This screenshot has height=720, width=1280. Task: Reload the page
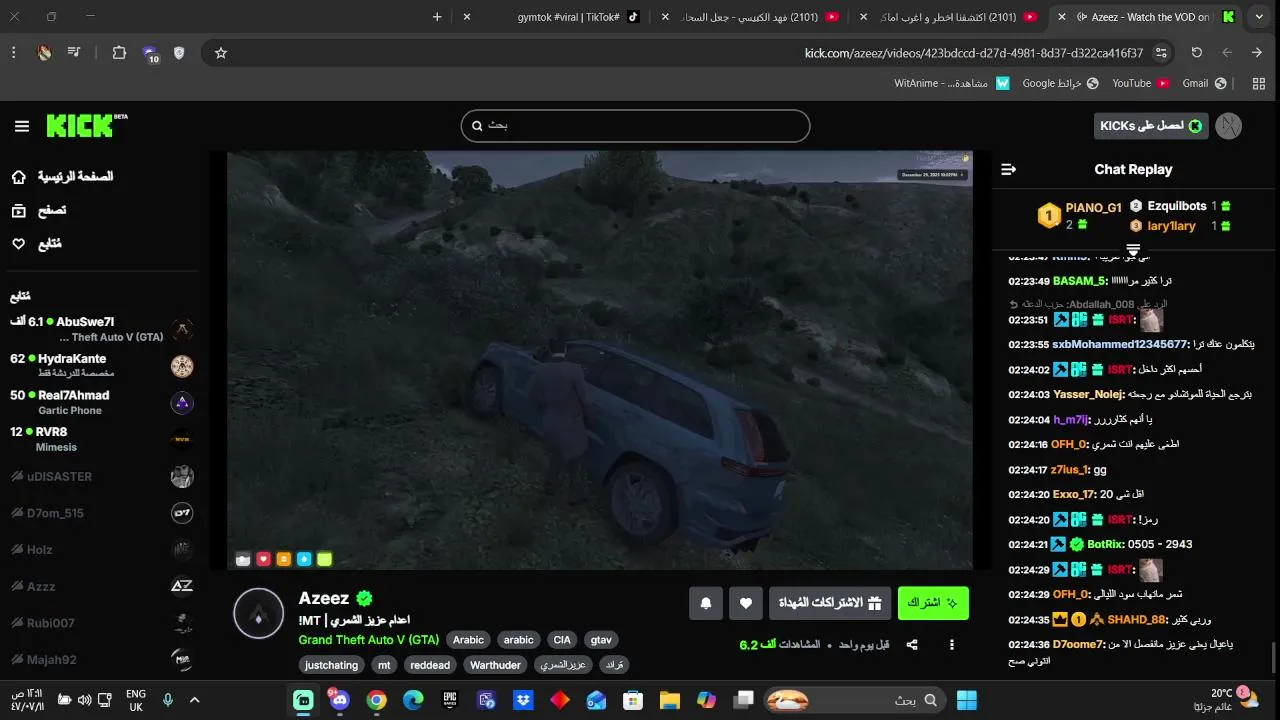point(1197,53)
